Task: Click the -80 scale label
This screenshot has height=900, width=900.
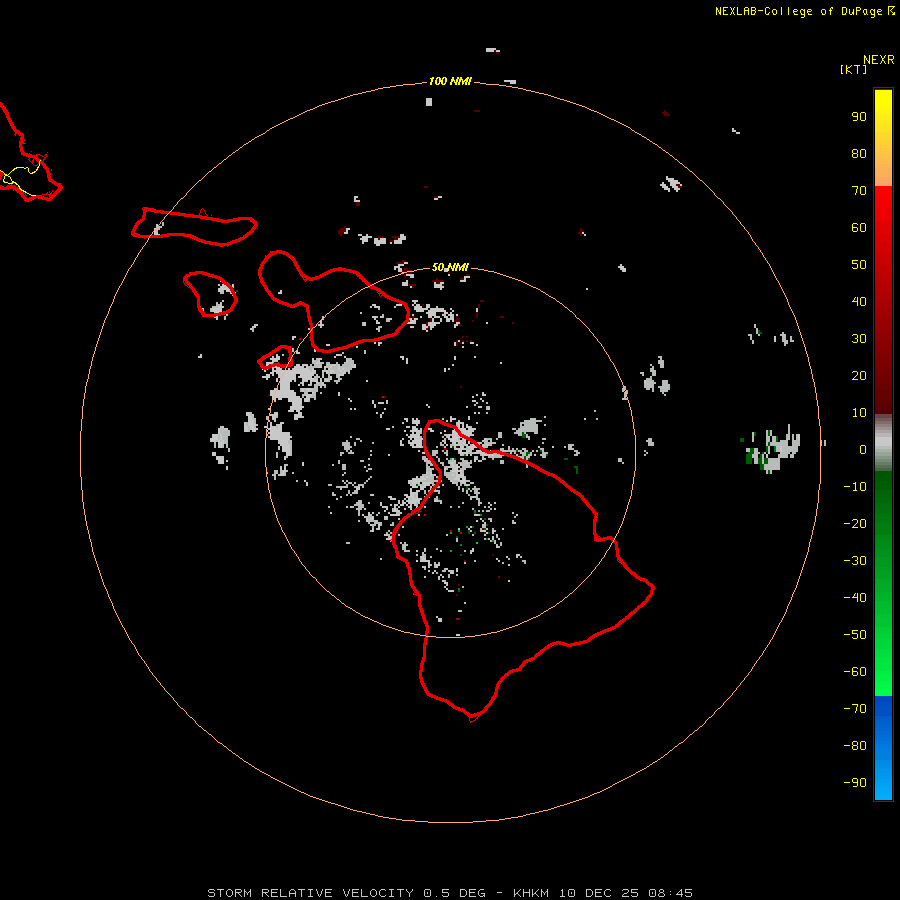Action: 855,746
